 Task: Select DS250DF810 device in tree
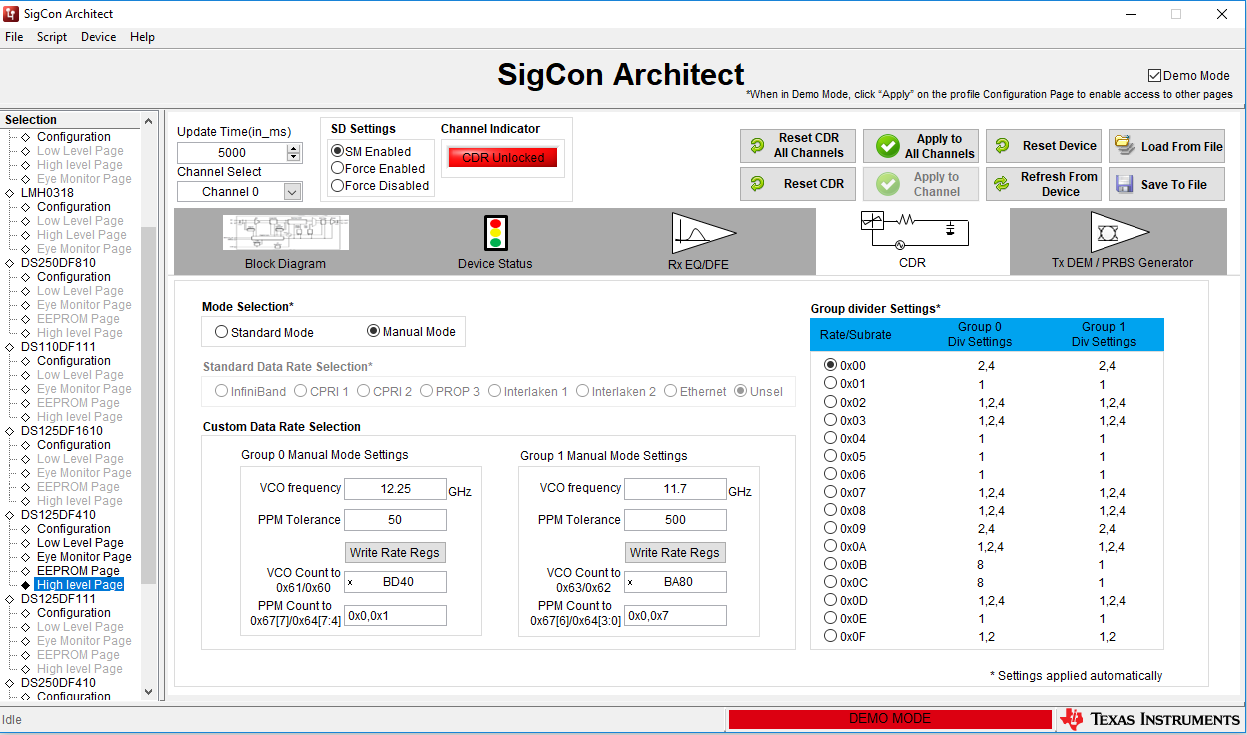(58, 263)
